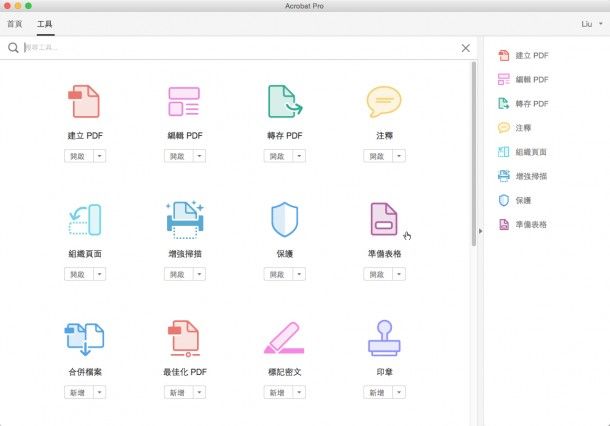Click the 標記密文 redaction marker icon
Screen dimensions: 610x426
[x=284, y=338]
